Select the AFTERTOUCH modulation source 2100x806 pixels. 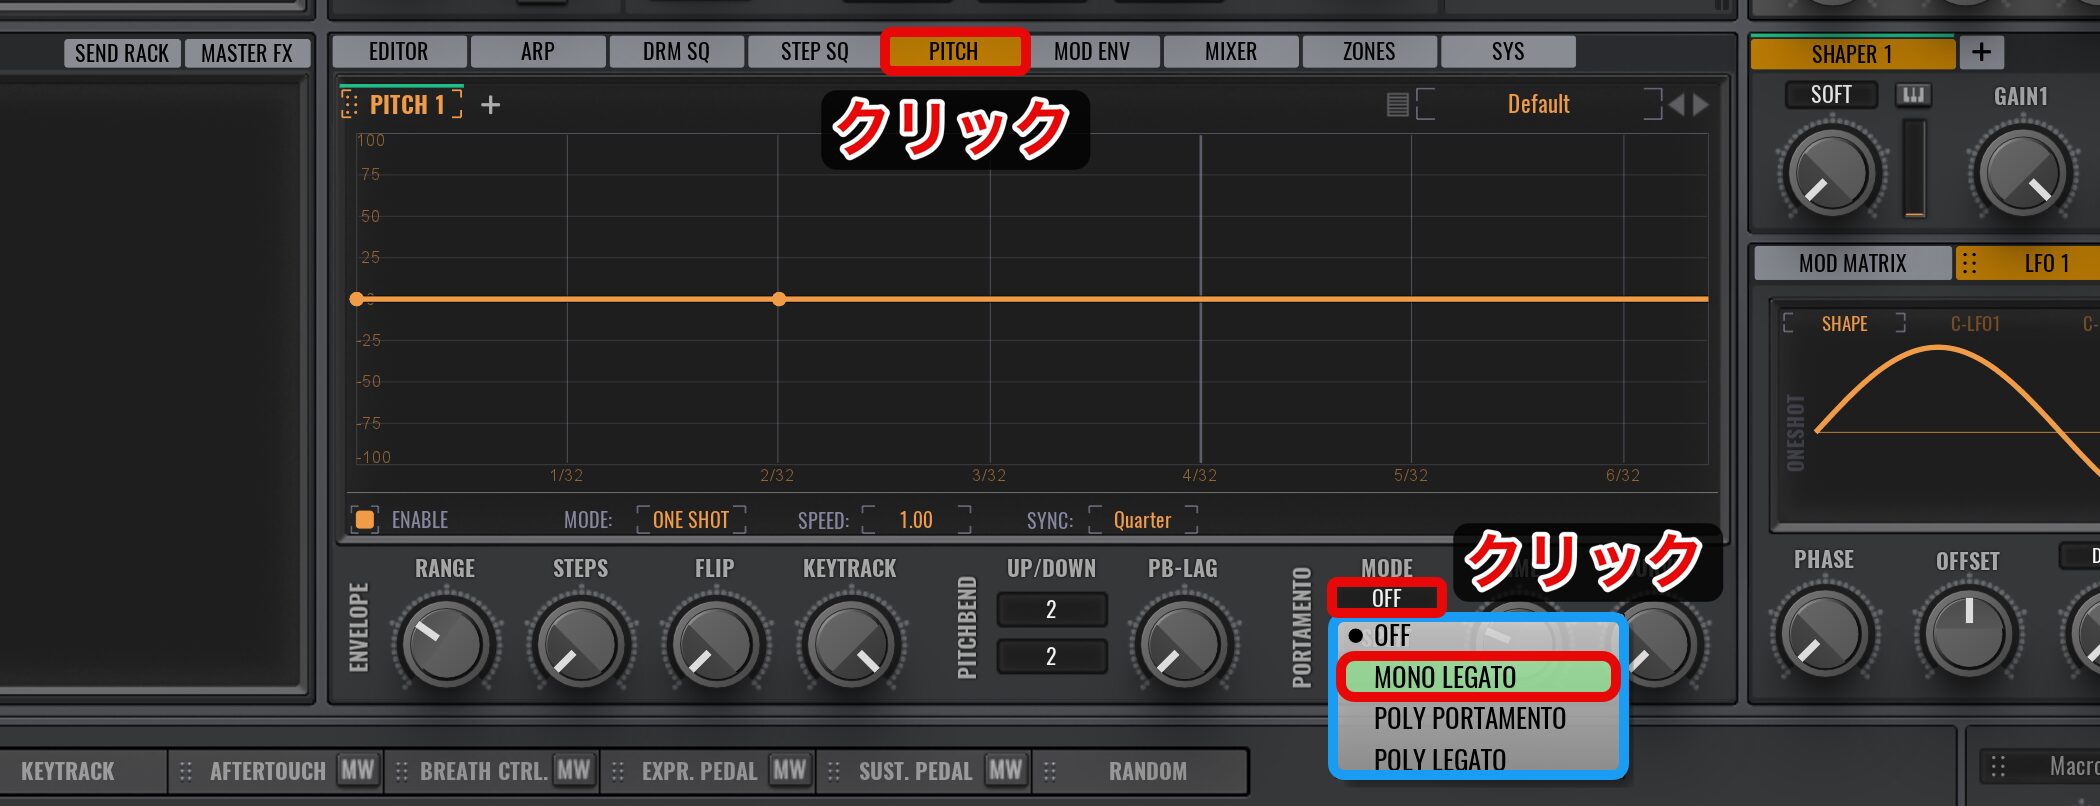tap(268, 771)
